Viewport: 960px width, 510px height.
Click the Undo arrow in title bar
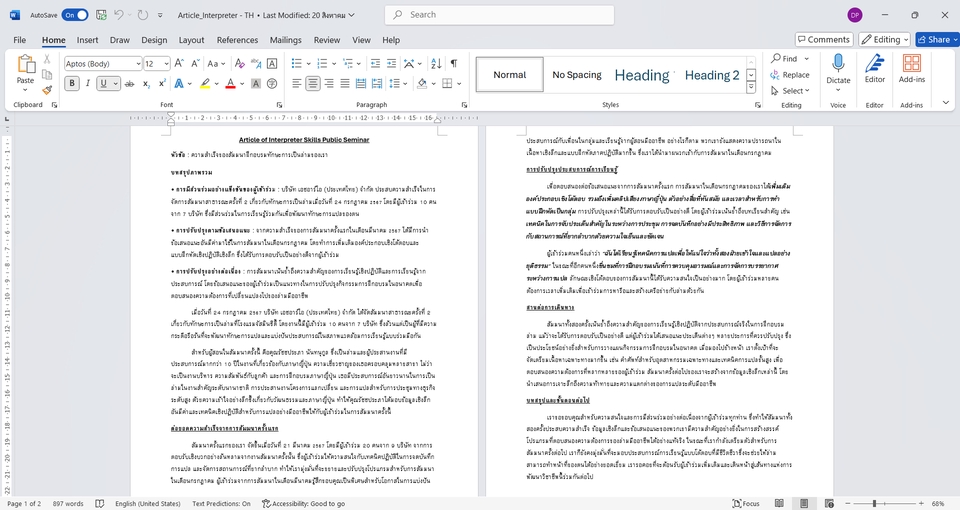119,15
